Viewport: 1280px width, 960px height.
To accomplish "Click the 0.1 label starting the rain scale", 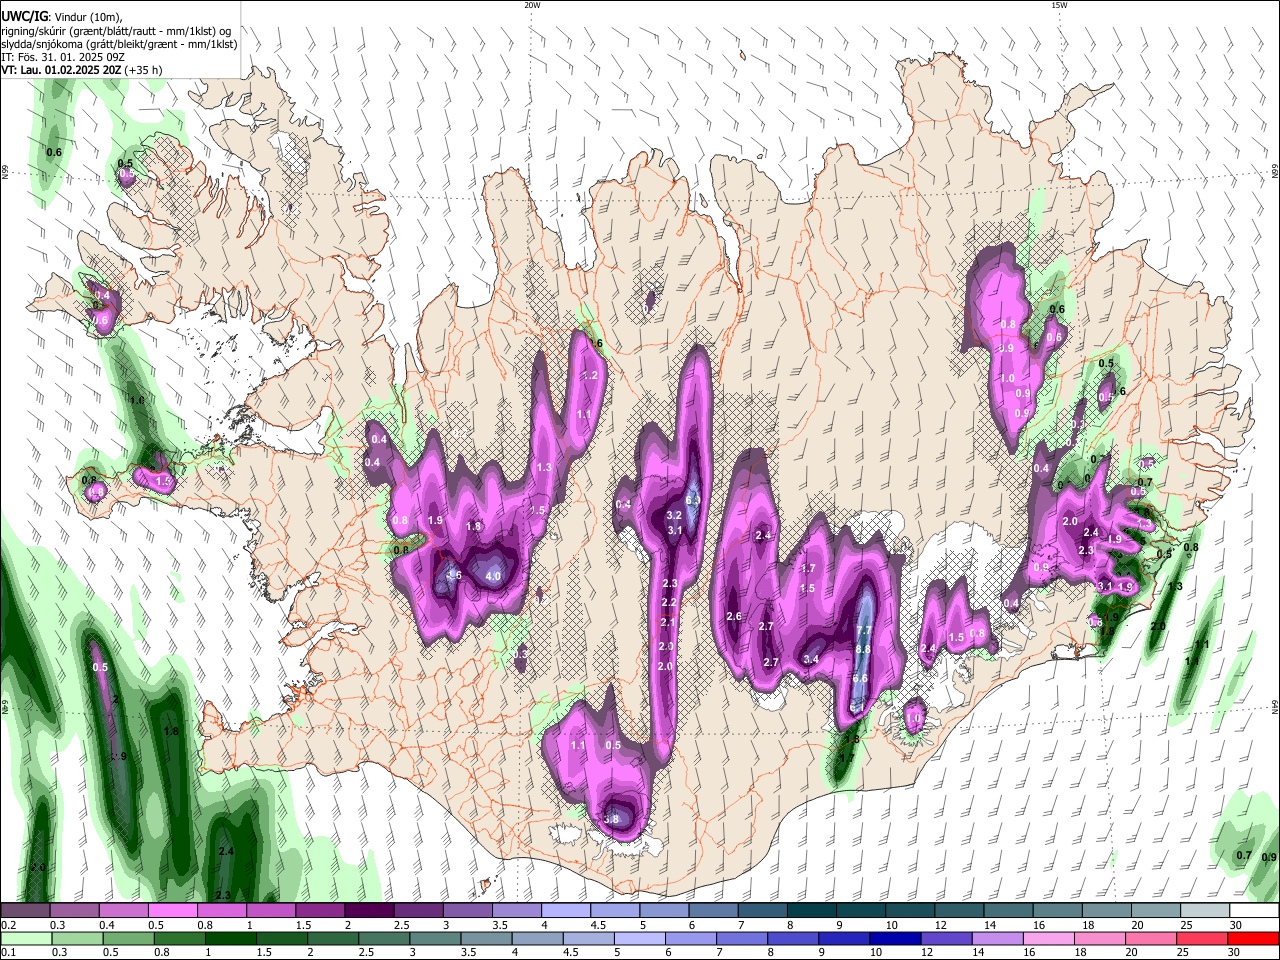I will (x=8, y=953).
